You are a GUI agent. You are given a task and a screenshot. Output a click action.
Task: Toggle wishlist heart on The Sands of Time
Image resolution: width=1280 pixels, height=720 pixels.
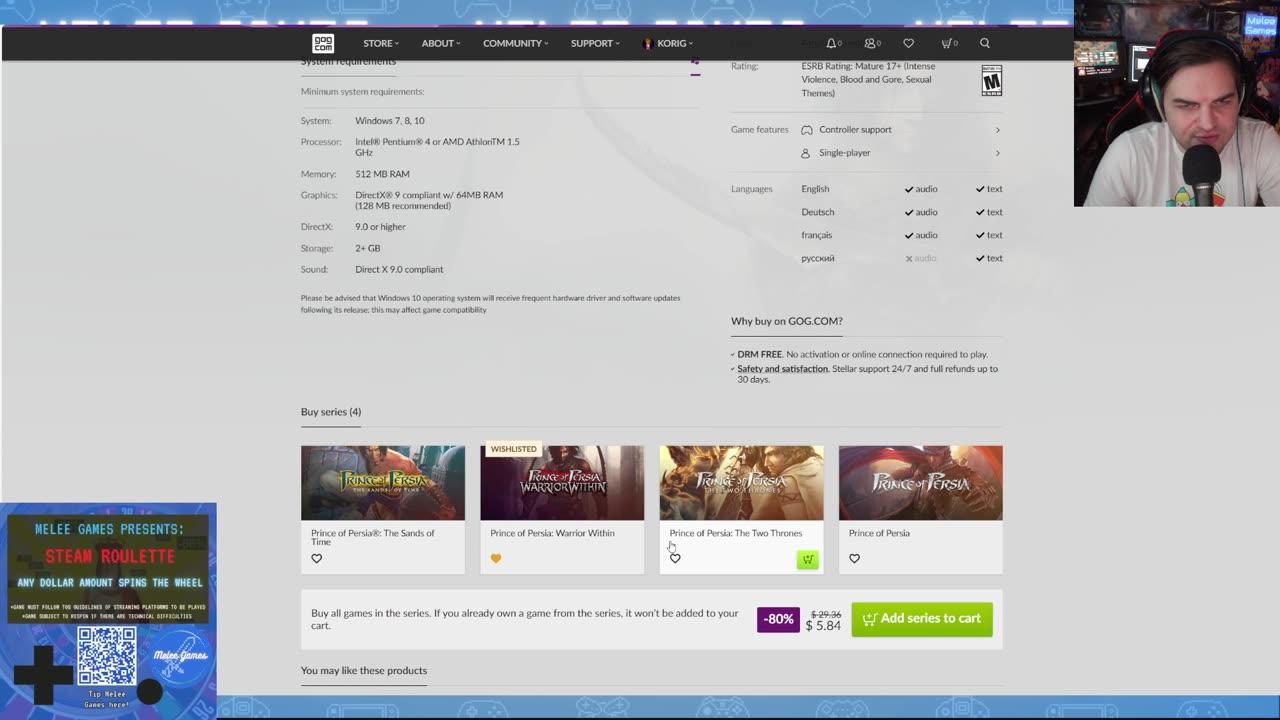coord(317,559)
